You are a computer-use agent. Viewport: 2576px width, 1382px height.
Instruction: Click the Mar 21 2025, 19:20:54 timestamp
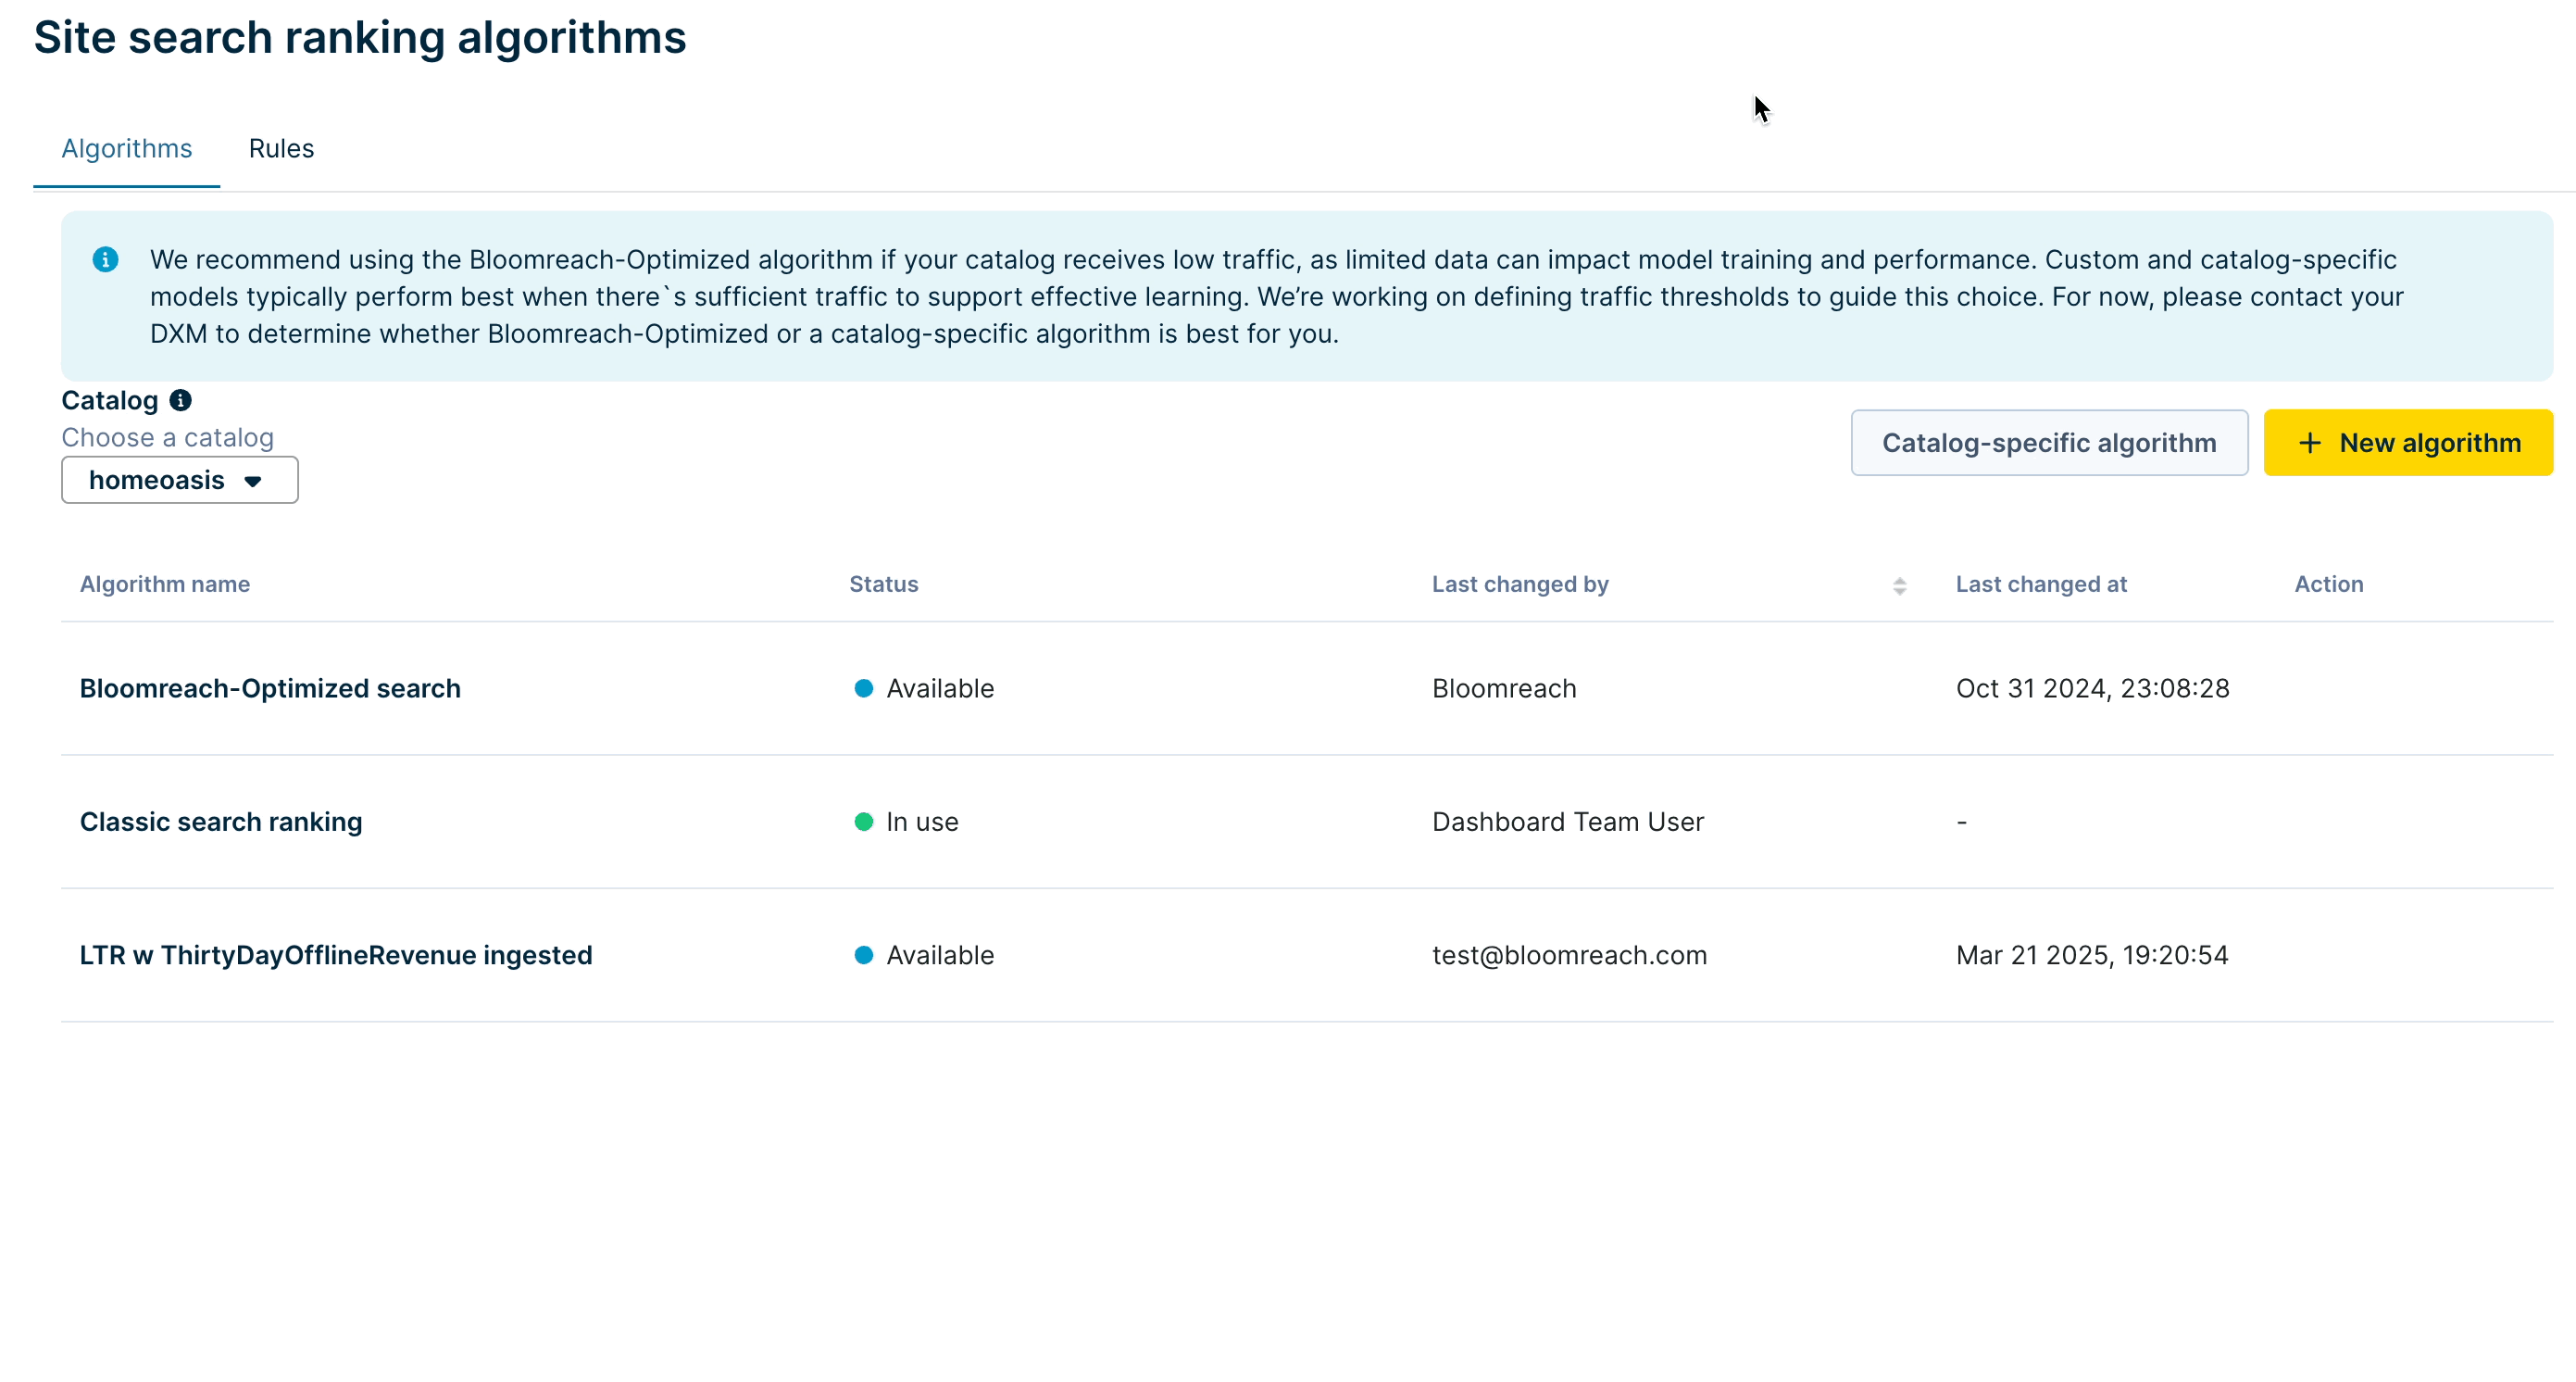click(2092, 955)
